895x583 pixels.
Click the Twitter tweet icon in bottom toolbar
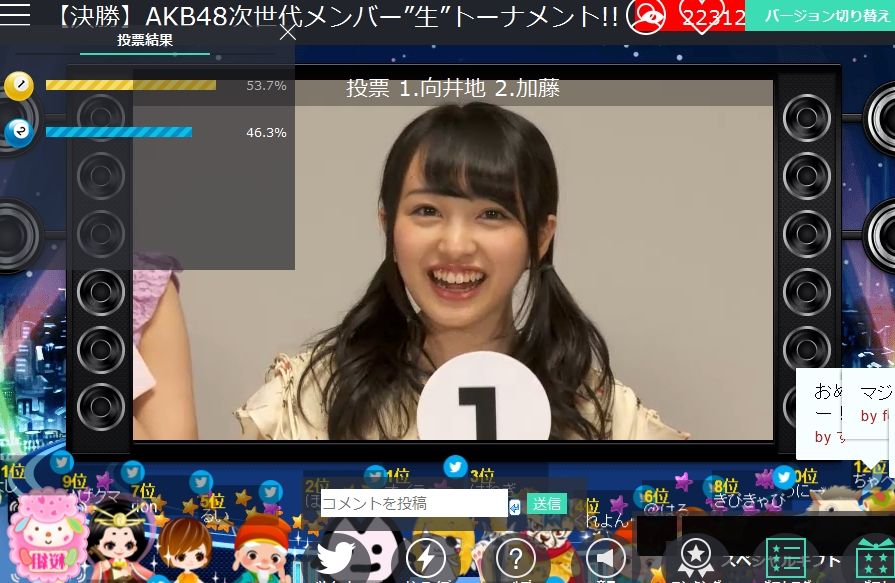pos(335,558)
